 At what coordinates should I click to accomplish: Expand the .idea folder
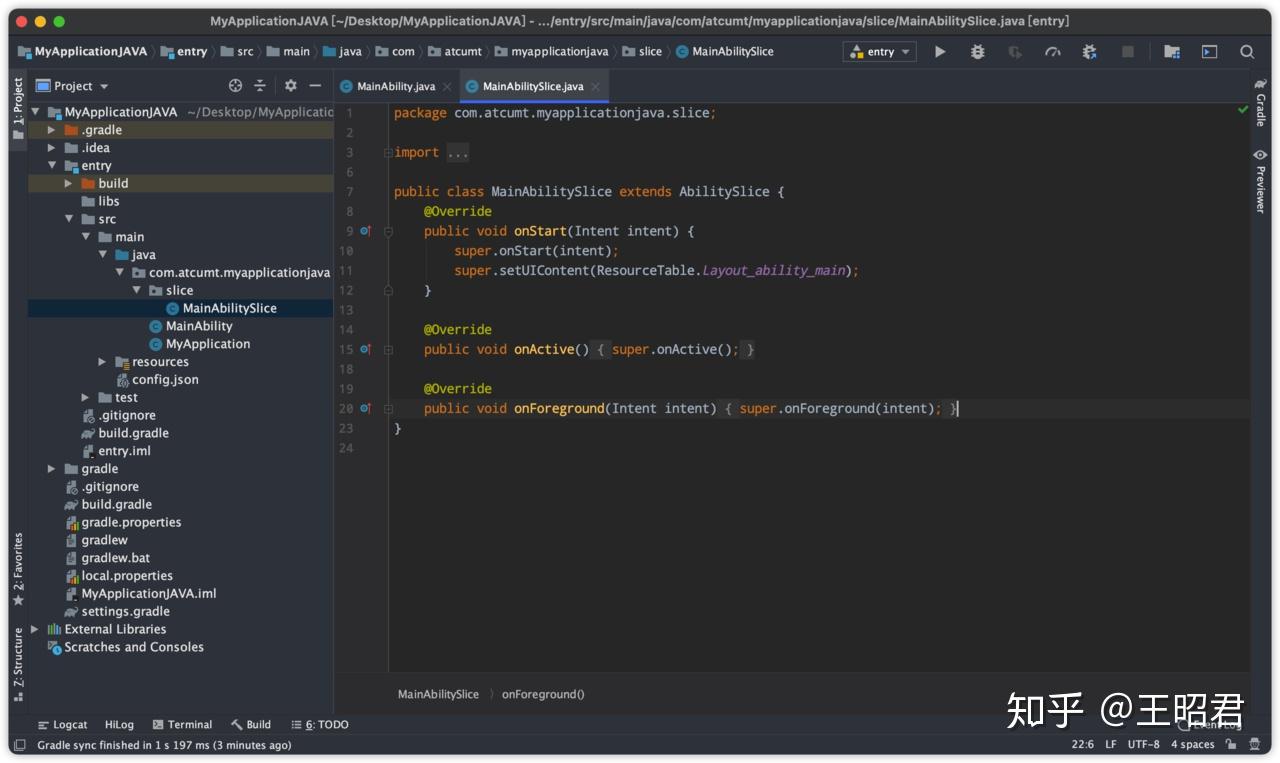coord(52,148)
